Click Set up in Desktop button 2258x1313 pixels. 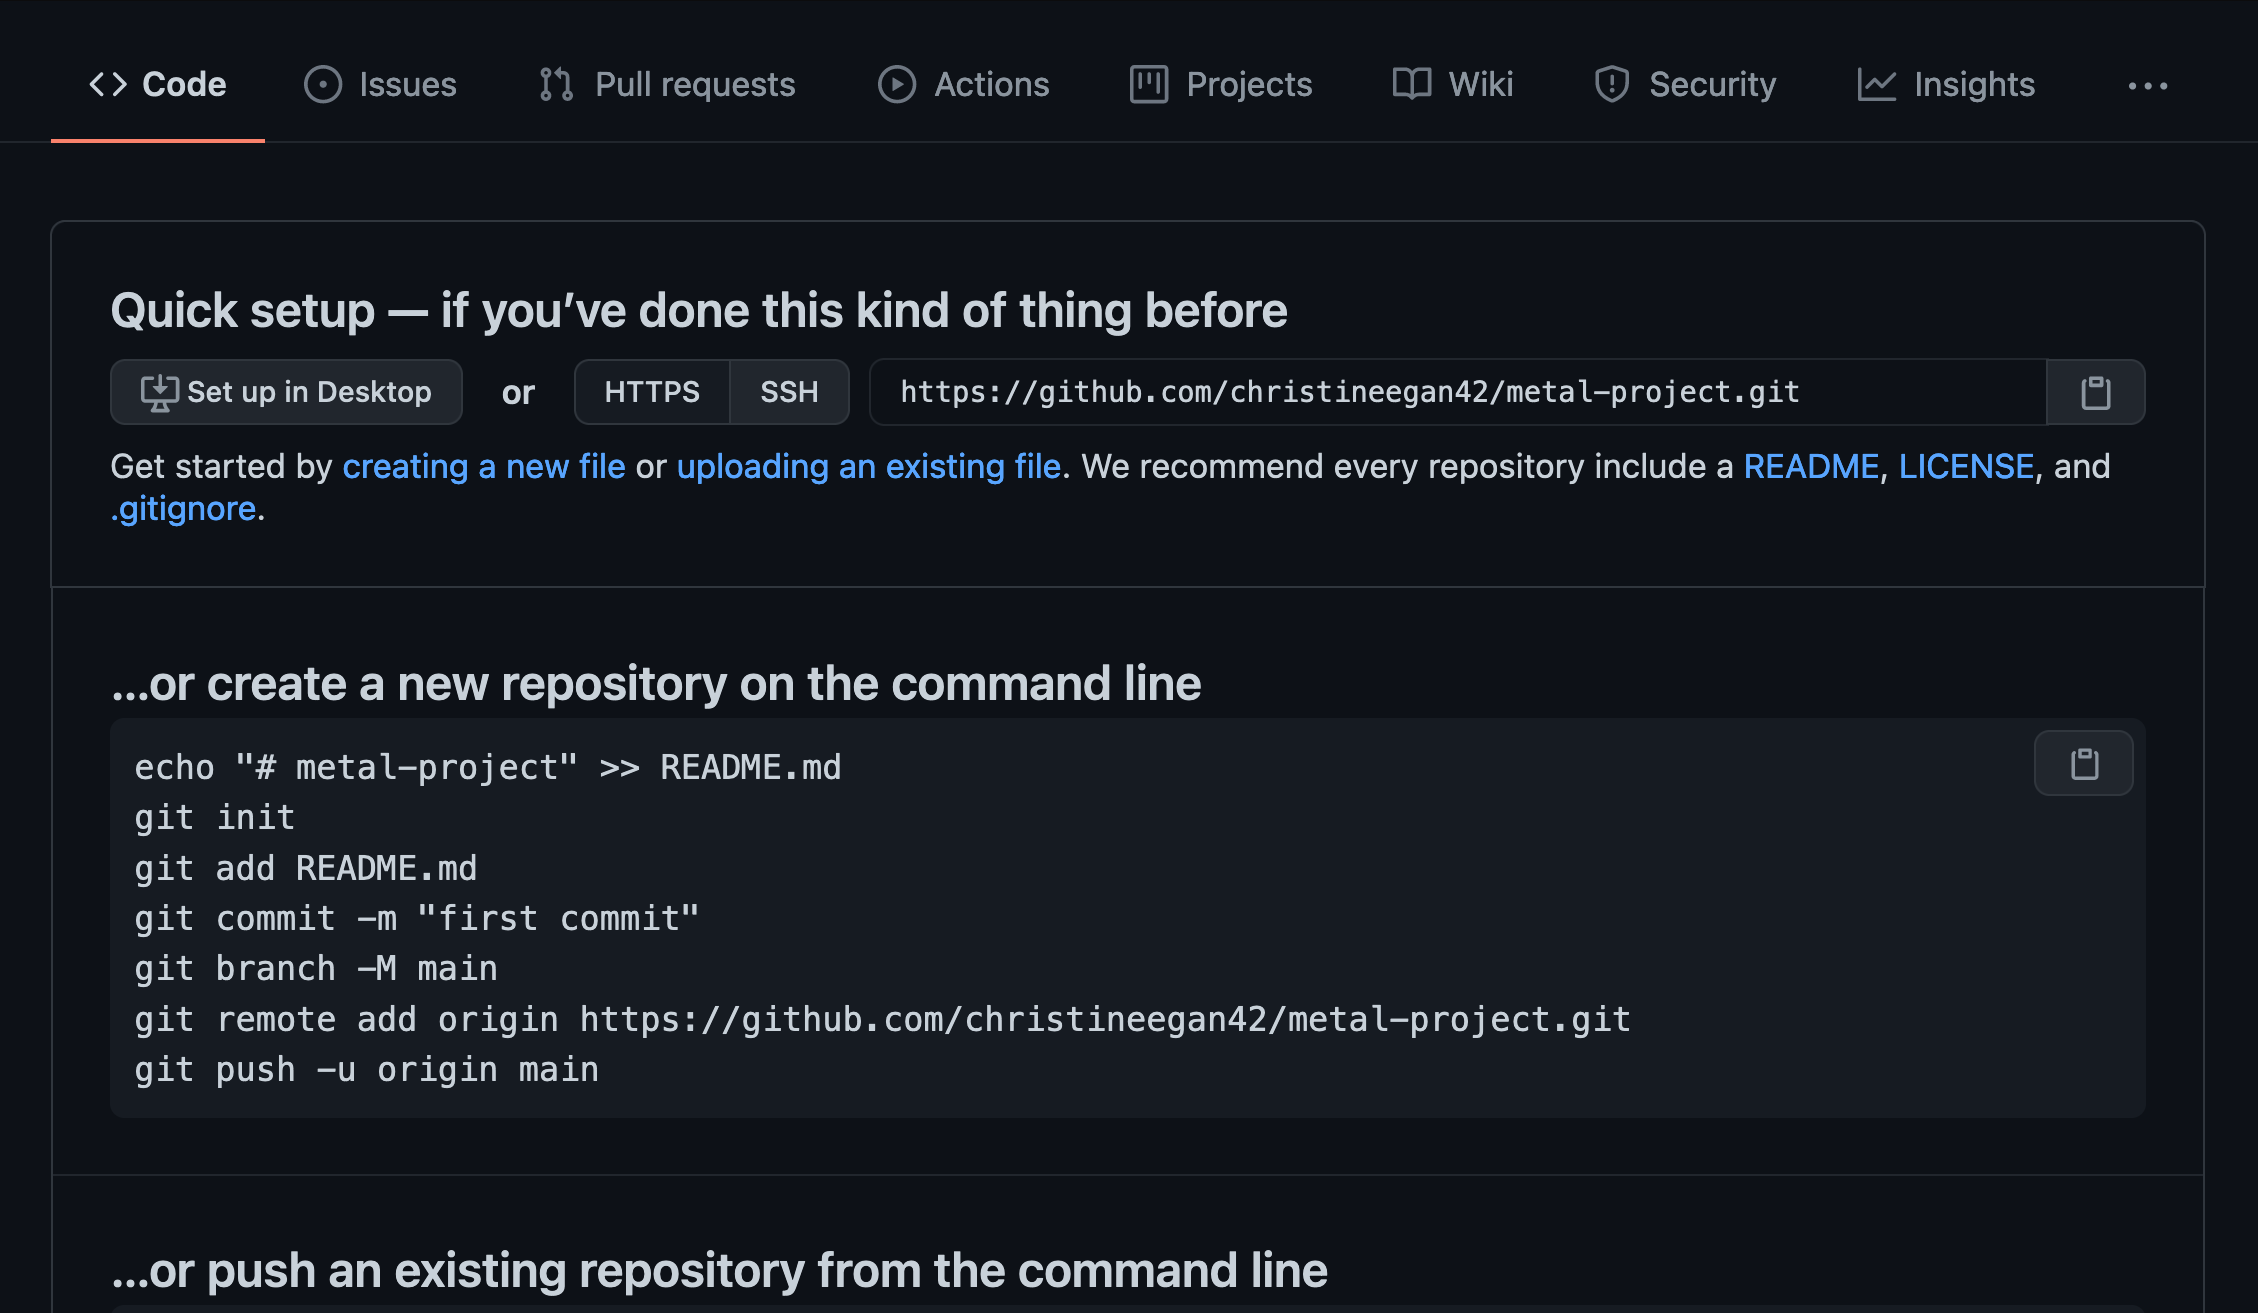pos(286,392)
